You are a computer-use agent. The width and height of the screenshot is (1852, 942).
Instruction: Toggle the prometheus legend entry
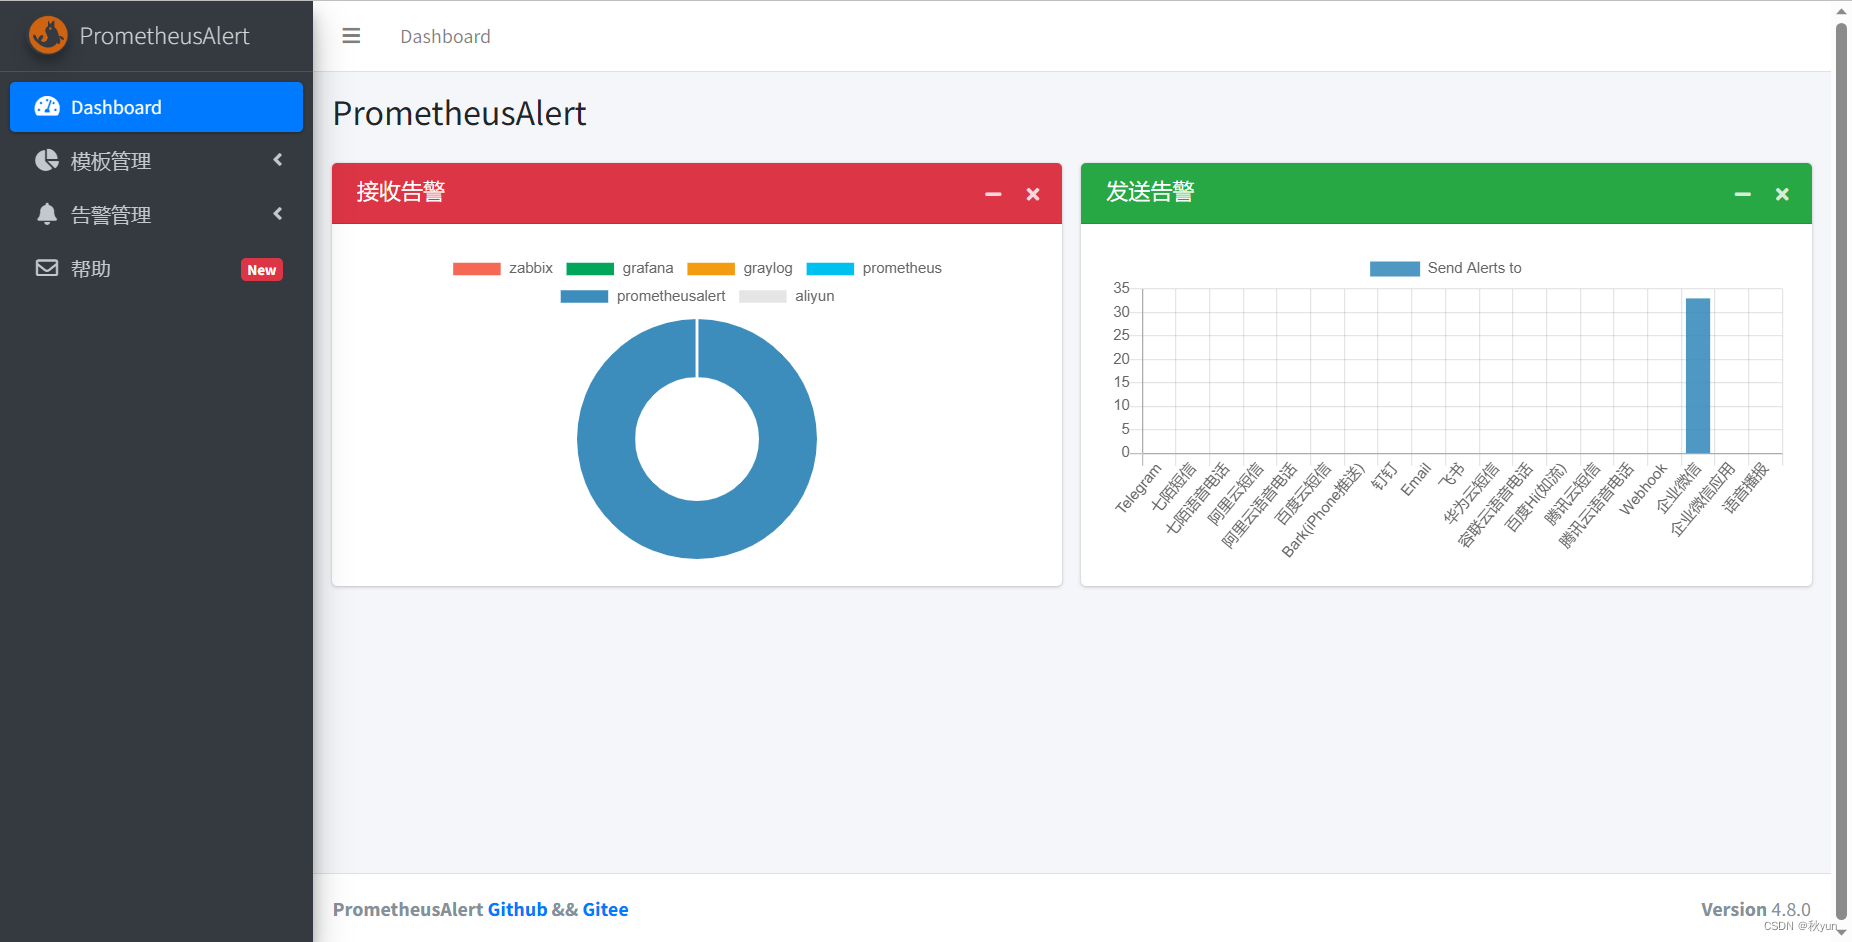point(874,268)
